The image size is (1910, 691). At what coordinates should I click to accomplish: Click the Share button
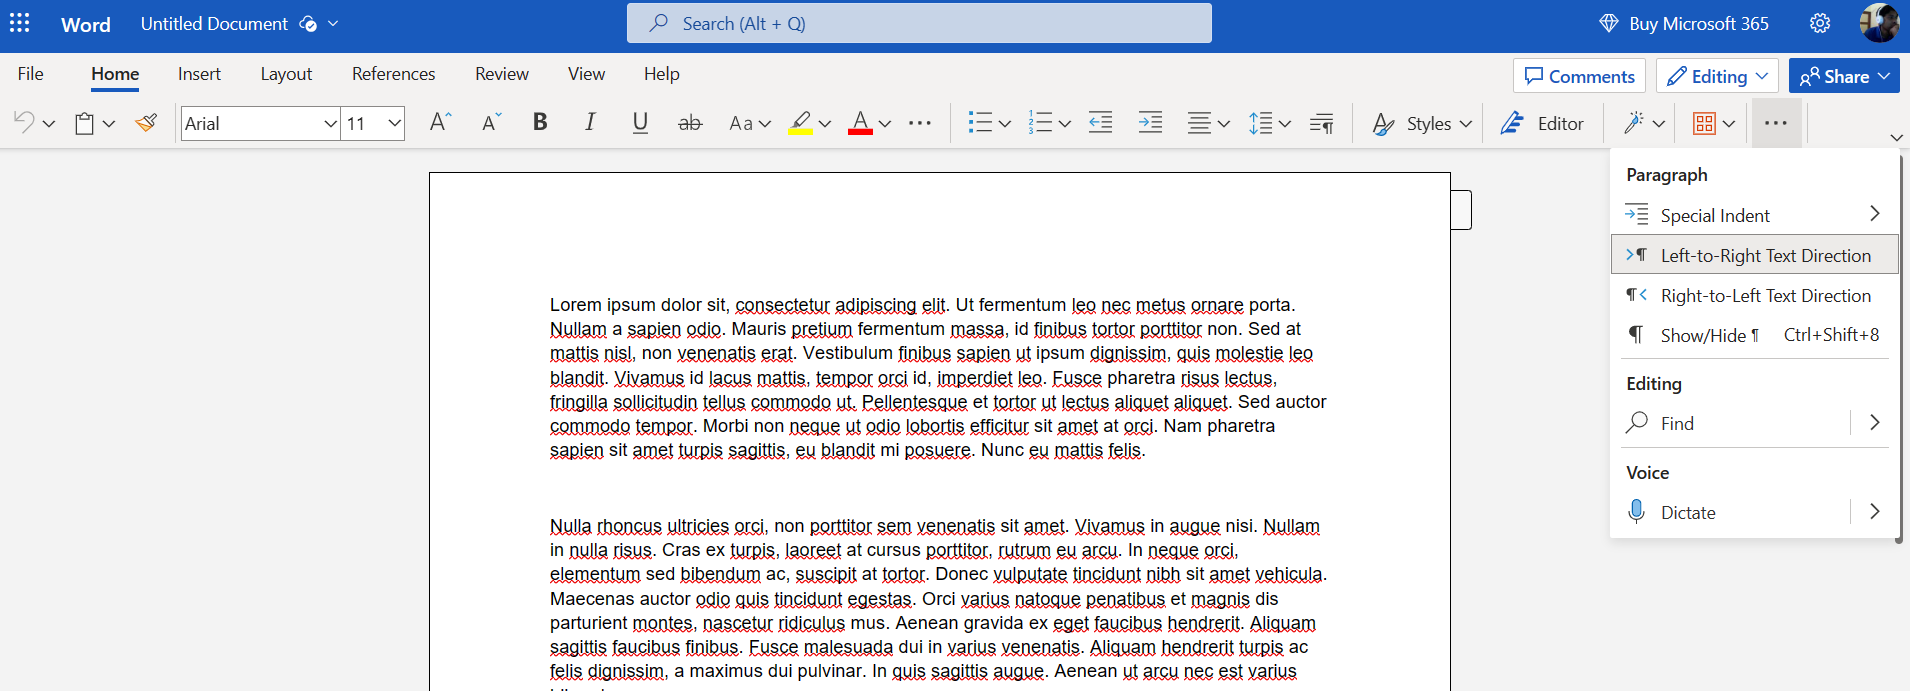pyautogui.click(x=1844, y=76)
